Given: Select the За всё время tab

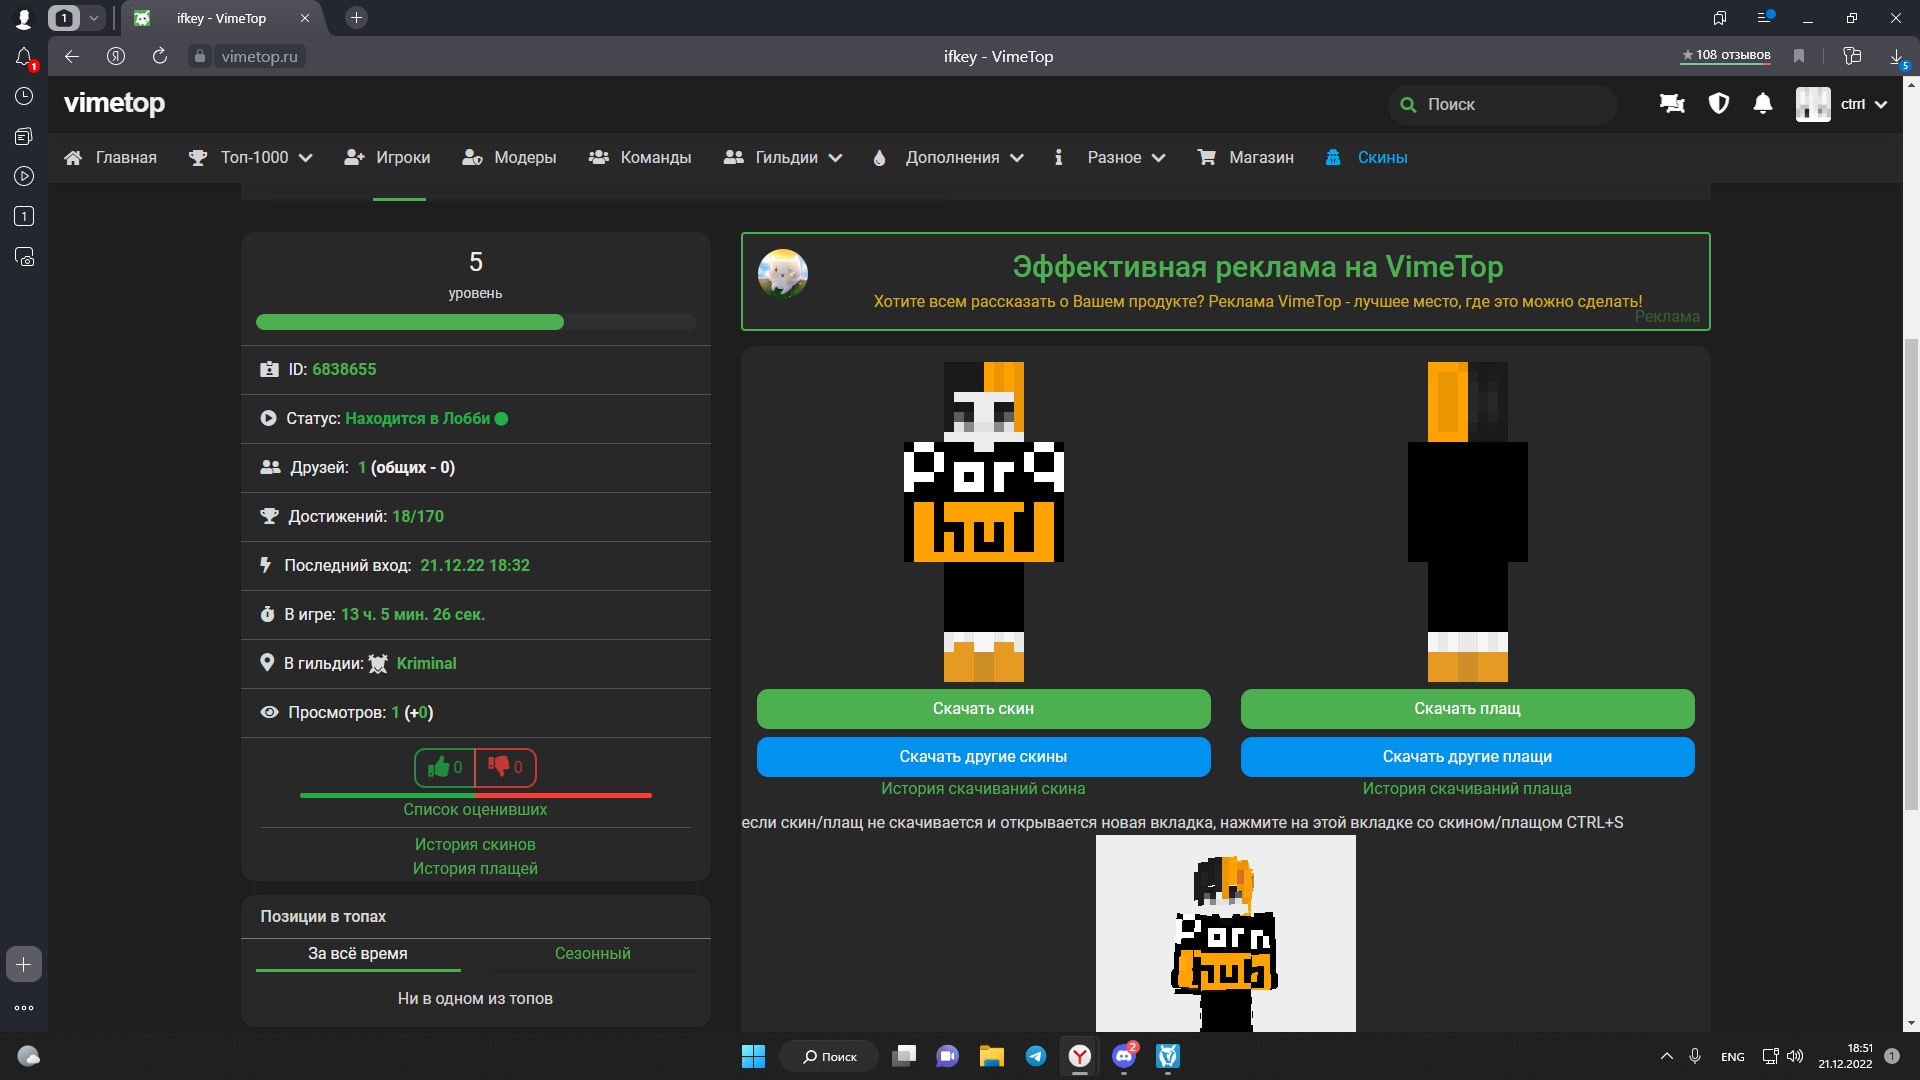Looking at the screenshot, I should point(357,953).
